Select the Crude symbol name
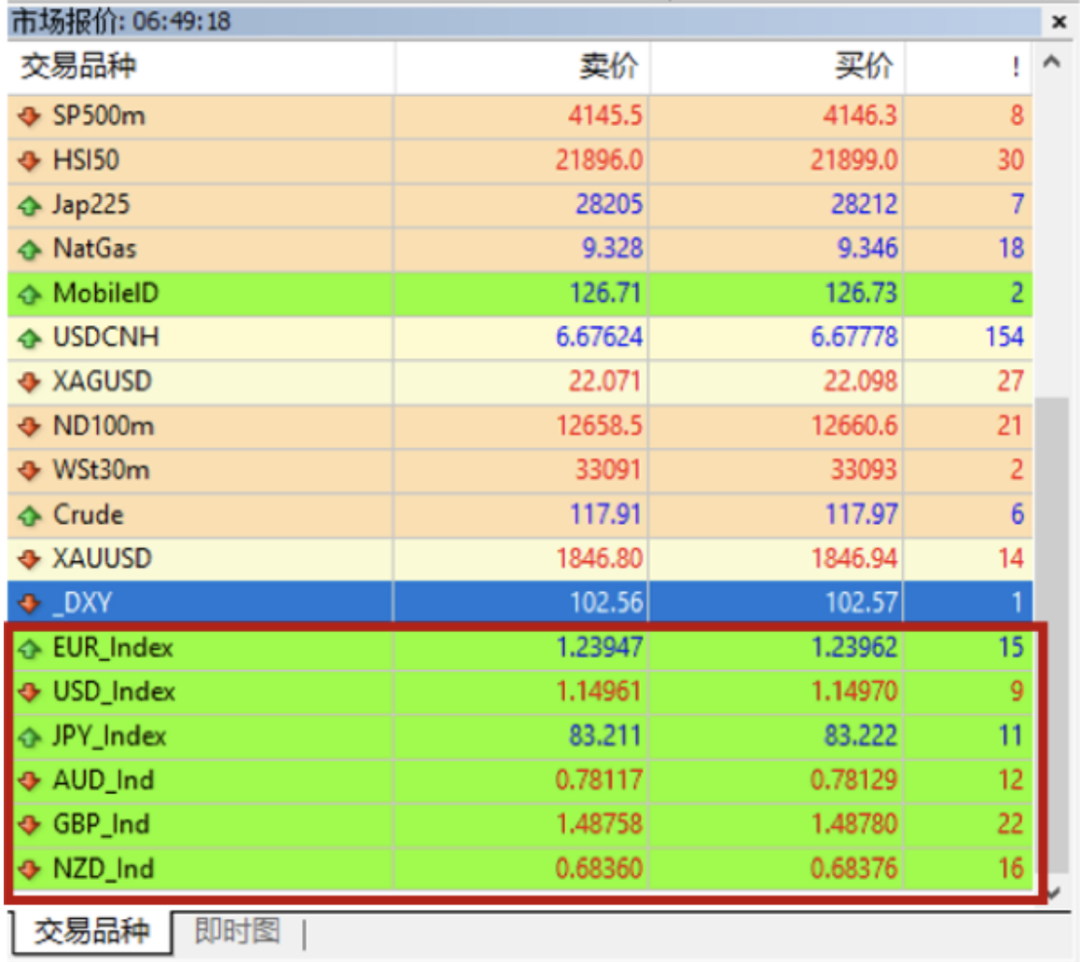The width and height of the screenshot is (1080, 962). coord(88,514)
